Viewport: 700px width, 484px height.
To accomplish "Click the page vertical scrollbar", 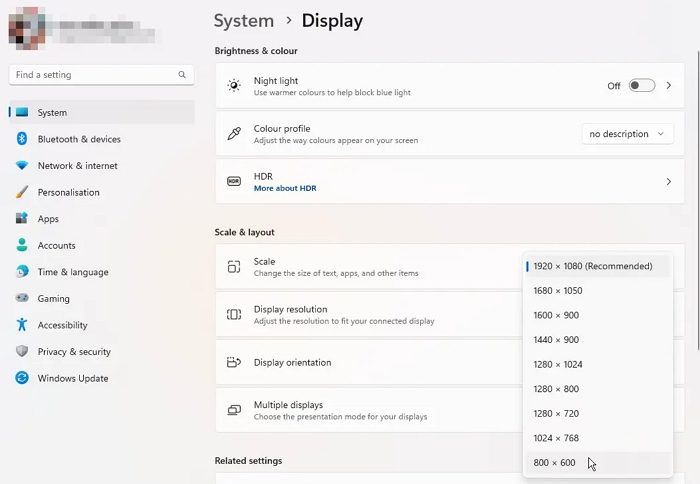I will [x=697, y=200].
